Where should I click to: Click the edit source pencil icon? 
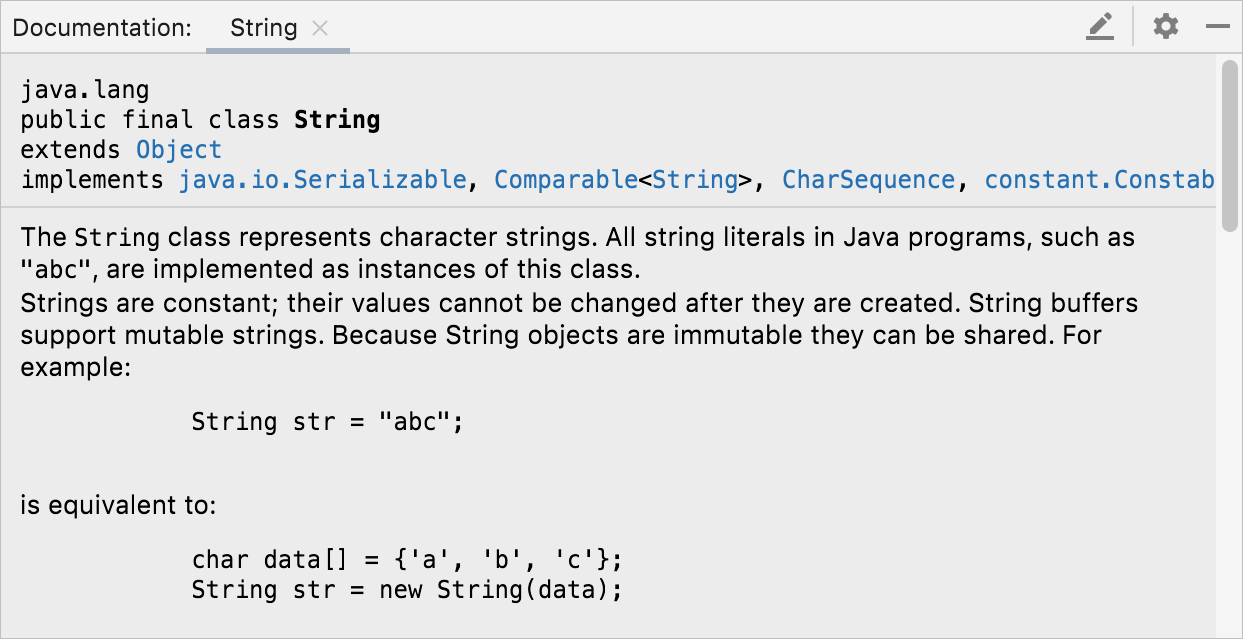[x=1099, y=27]
